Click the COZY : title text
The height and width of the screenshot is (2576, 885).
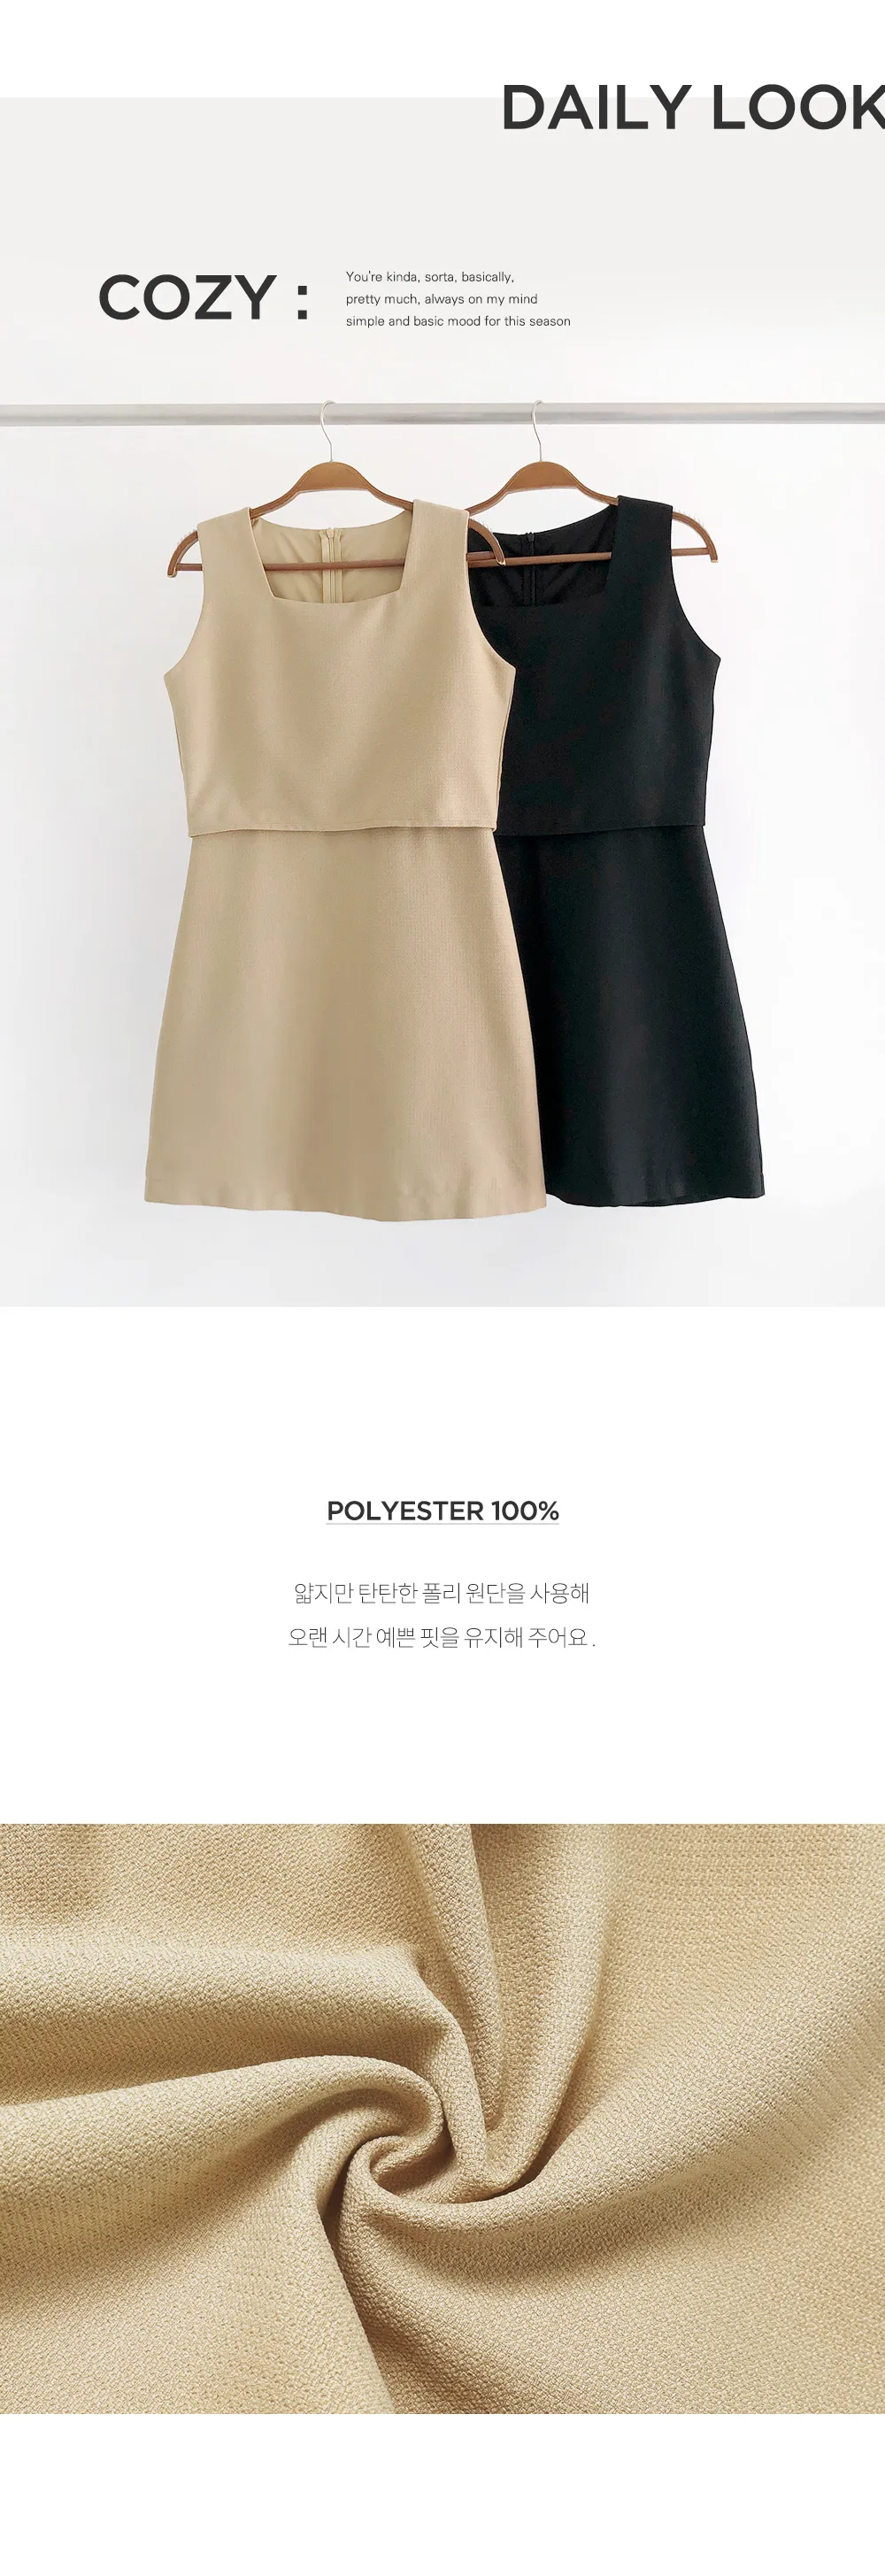tap(204, 298)
